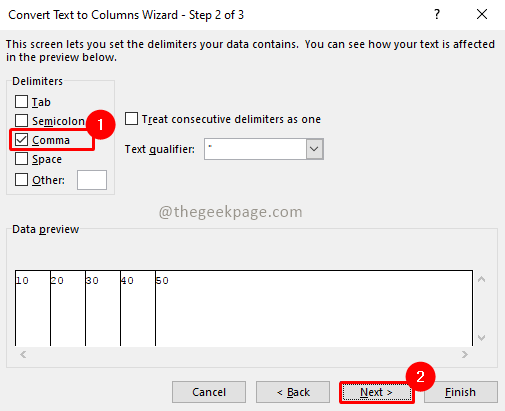Click the data preview up scroll arrow
This screenshot has height=411, width=505.
click(481, 279)
